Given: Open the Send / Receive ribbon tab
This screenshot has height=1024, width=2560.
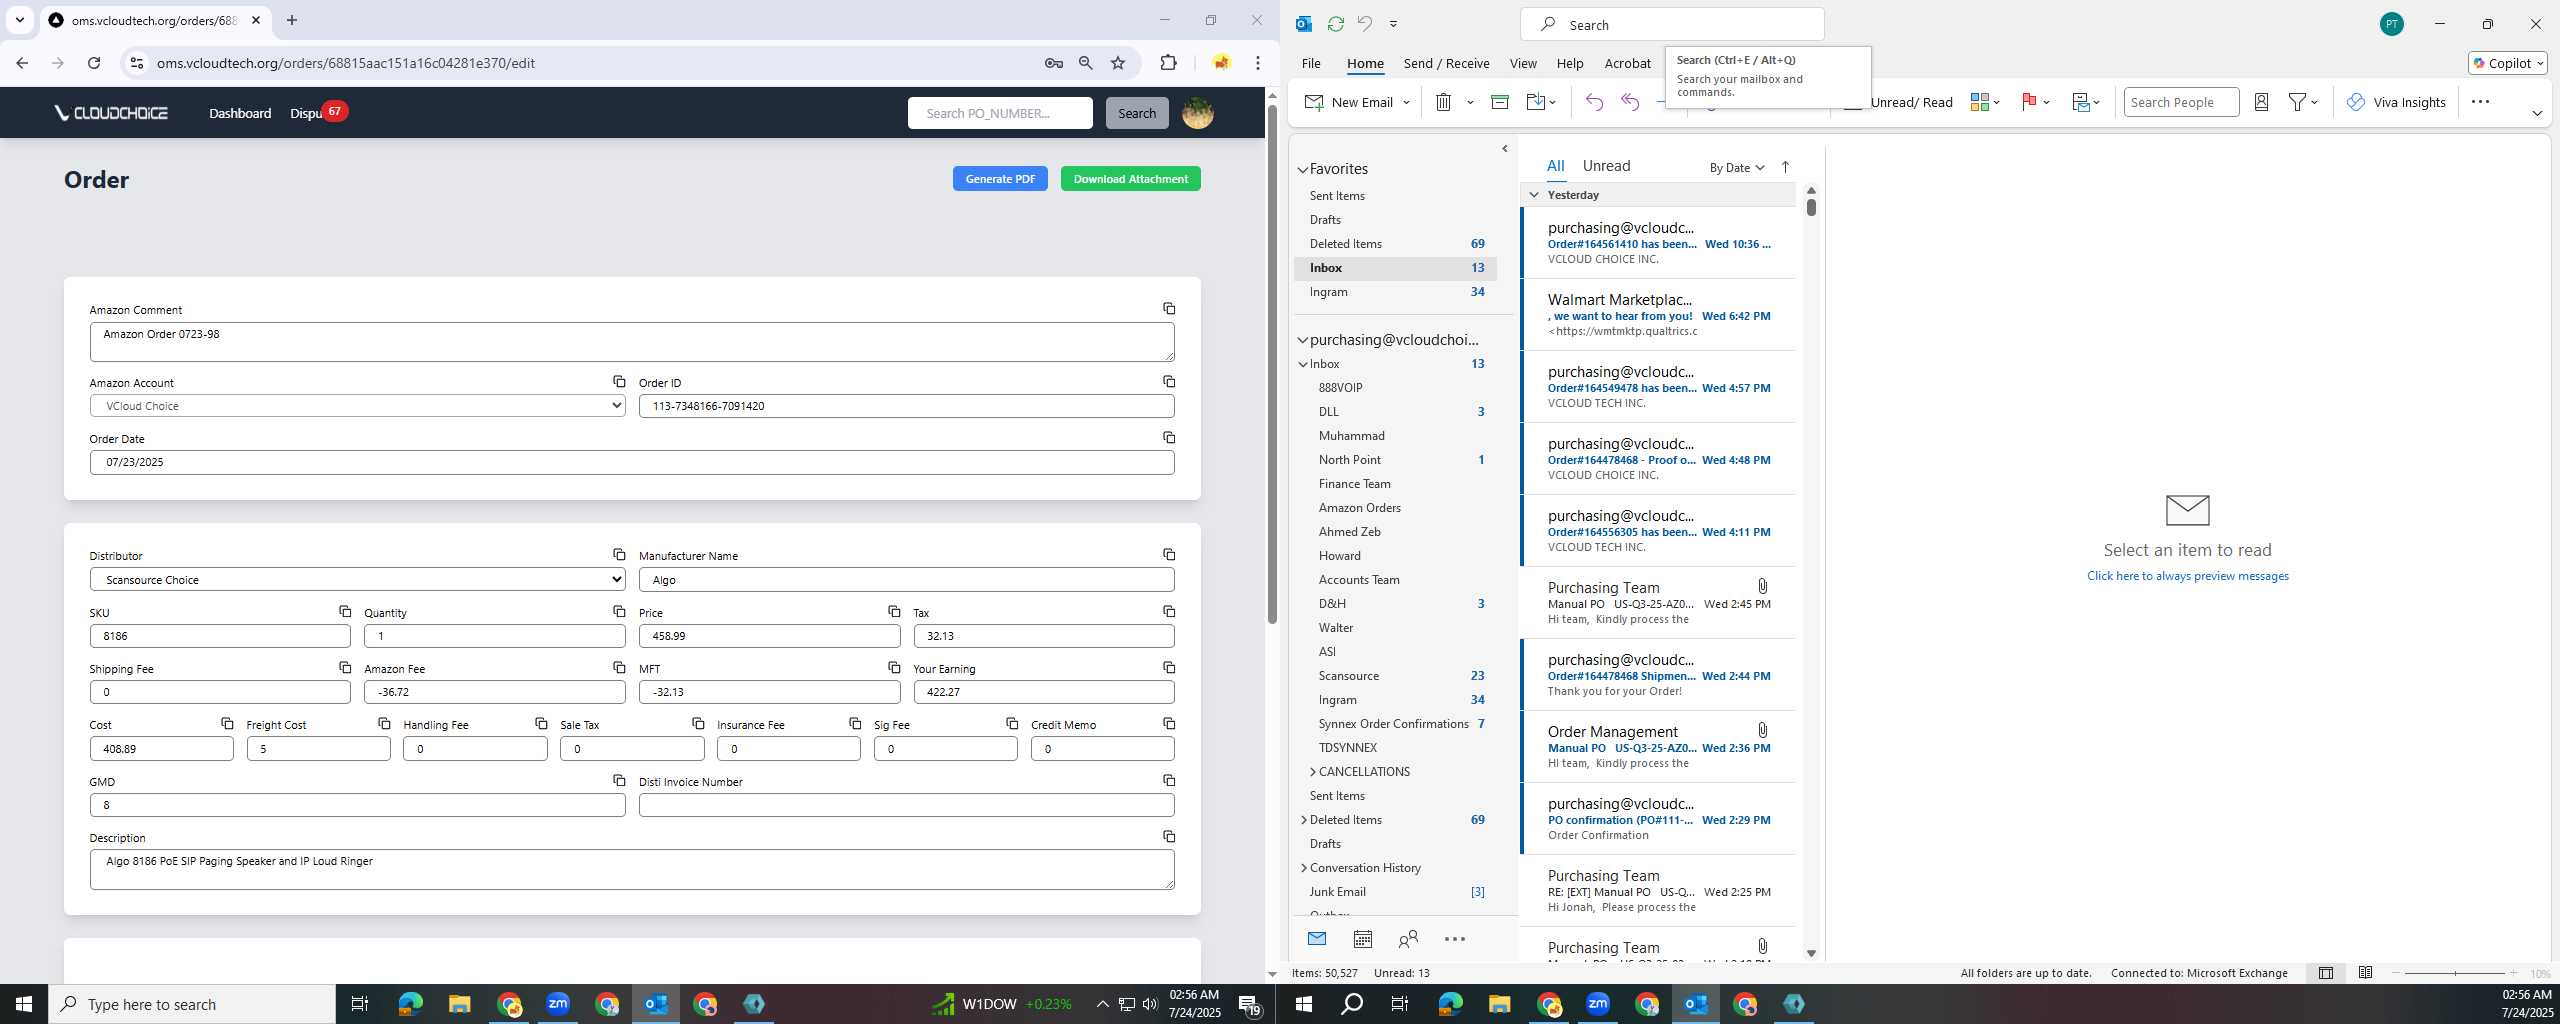Looking at the screenshot, I should click(x=1446, y=63).
